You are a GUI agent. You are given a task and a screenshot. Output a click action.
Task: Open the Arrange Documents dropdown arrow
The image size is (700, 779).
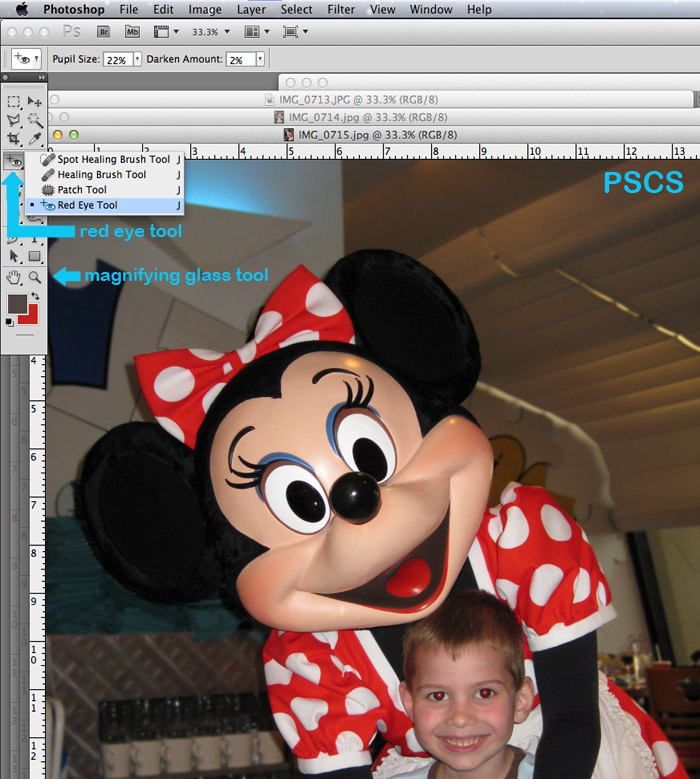(267, 32)
